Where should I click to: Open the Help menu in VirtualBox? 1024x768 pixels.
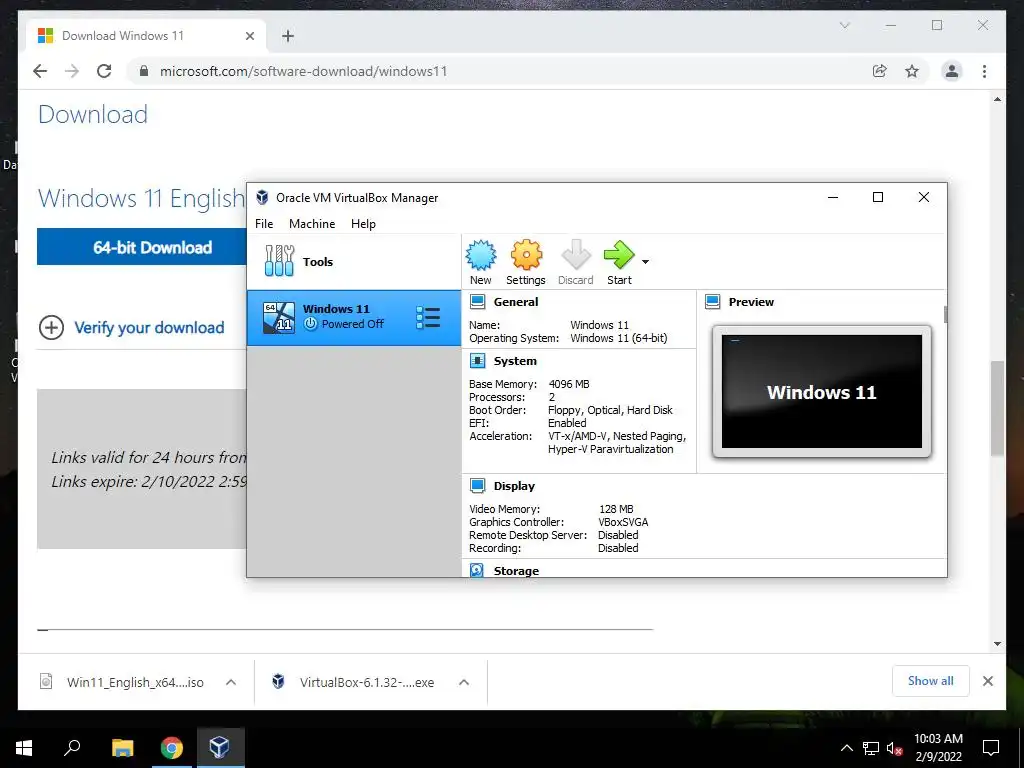coord(363,223)
